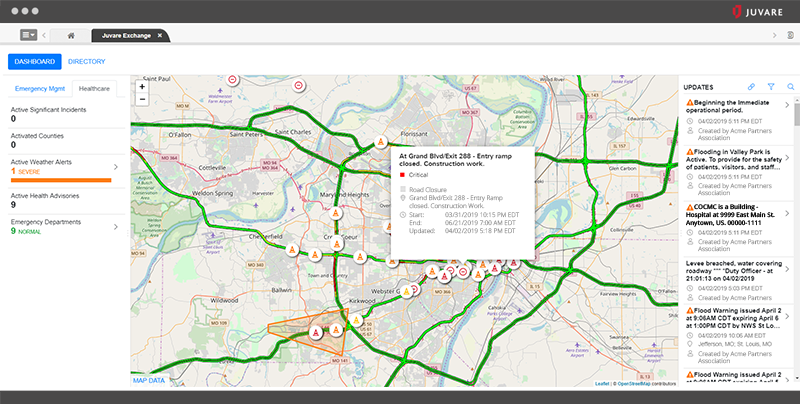
Task: Select the Juvare Exchange tab
Action: click(130, 35)
